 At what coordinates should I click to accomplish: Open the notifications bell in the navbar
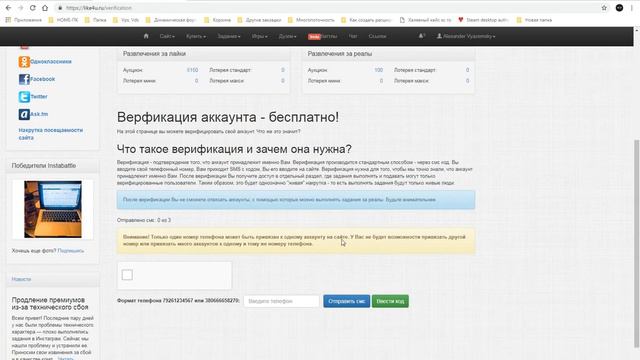pyautogui.click(x=422, y=36)
